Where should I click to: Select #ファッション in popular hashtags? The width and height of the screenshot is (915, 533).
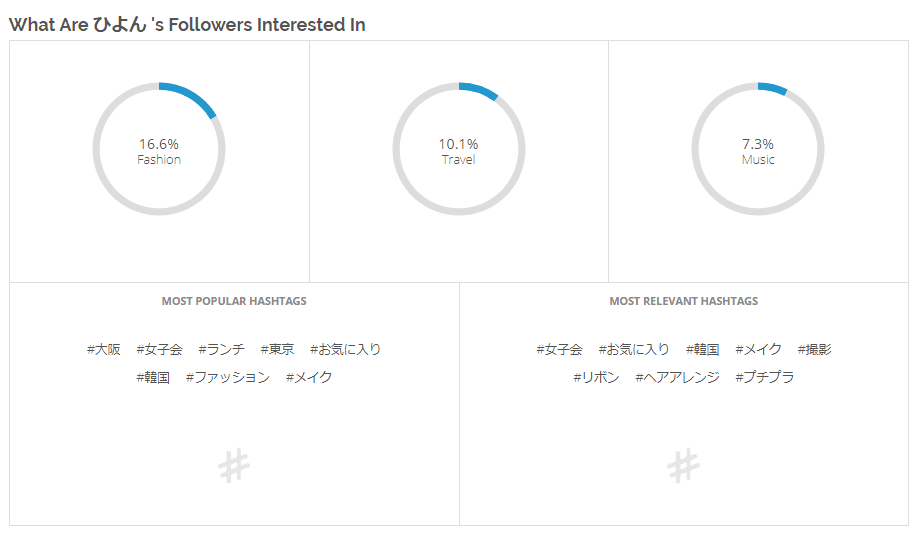pyautogui.click(x=228, y=378)
